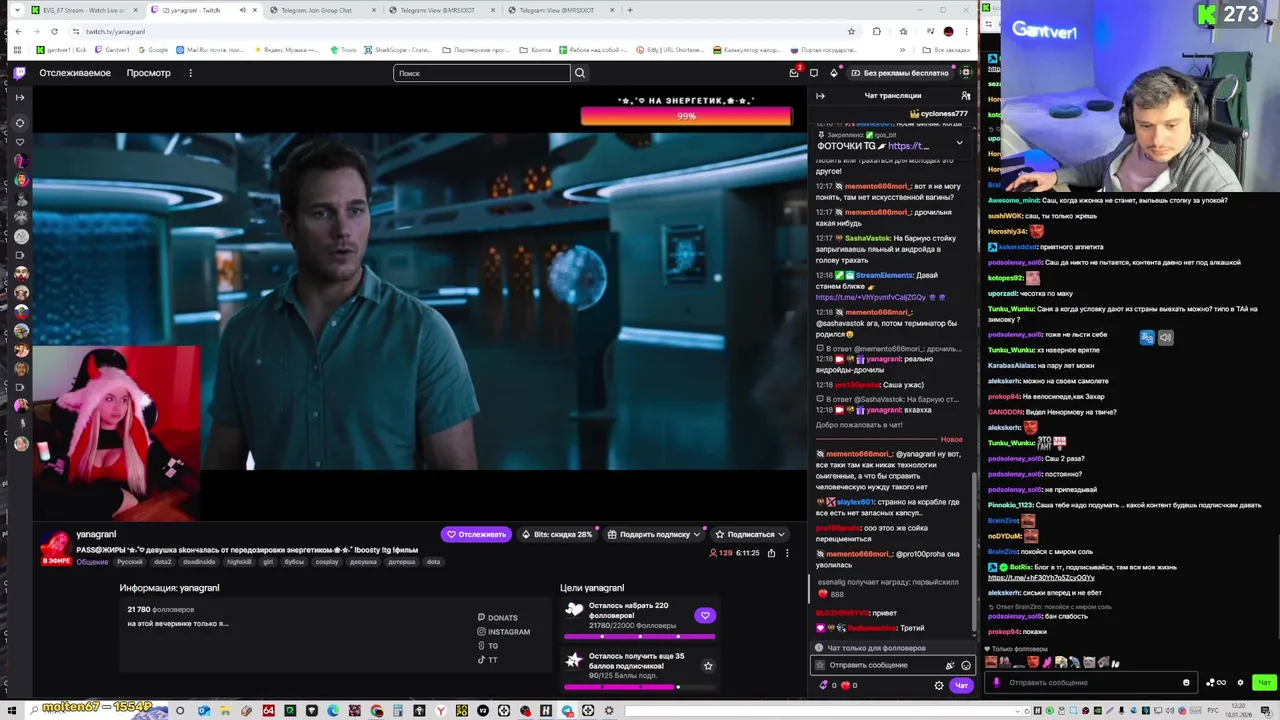Click the cosplay stream tag

click(326, 562)
